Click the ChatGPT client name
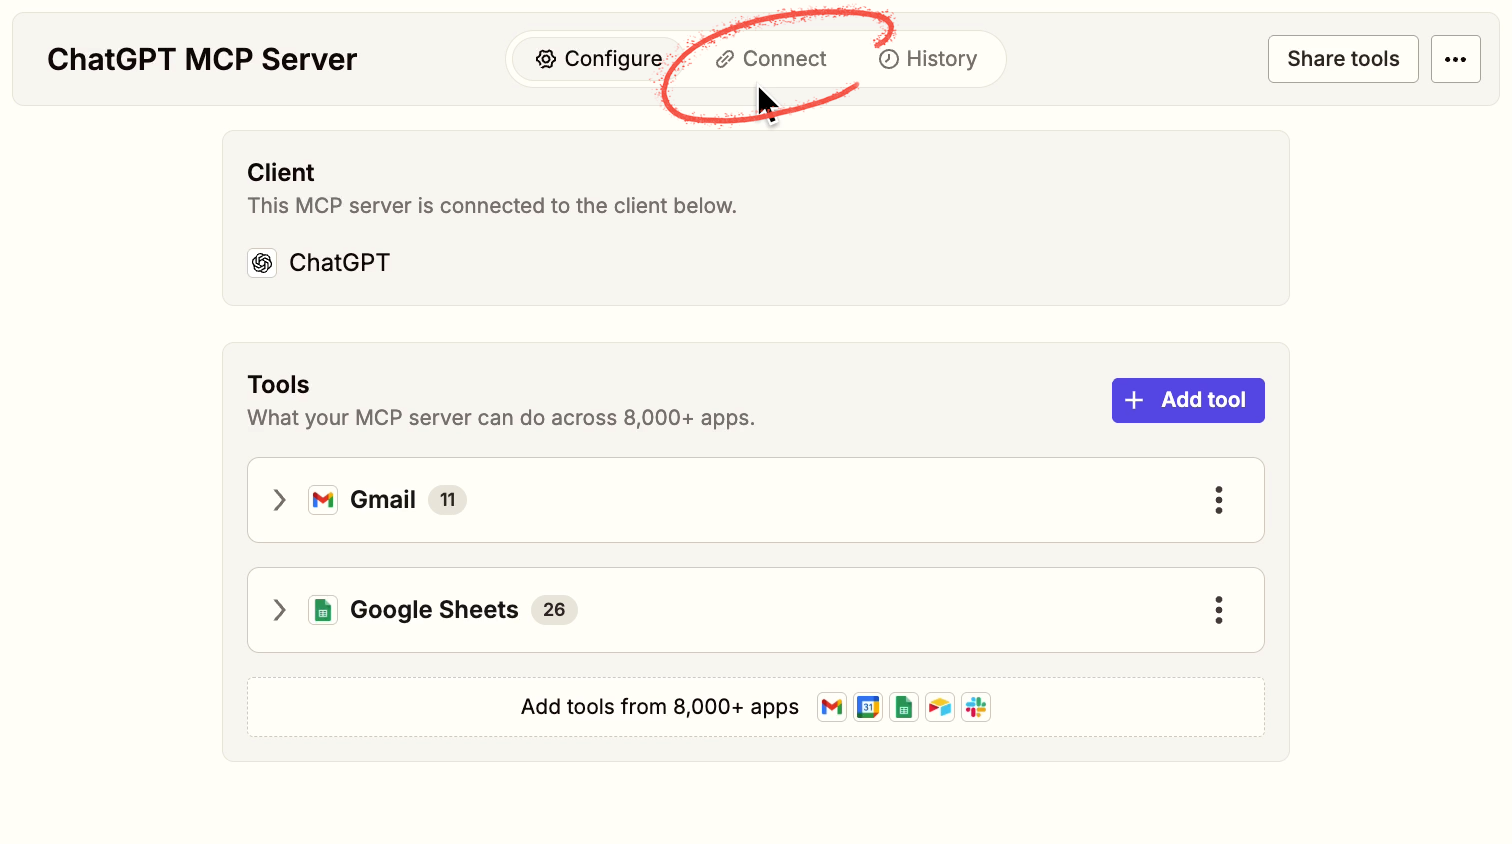This screenshot has height=844, width=1512. click(339, 263)
